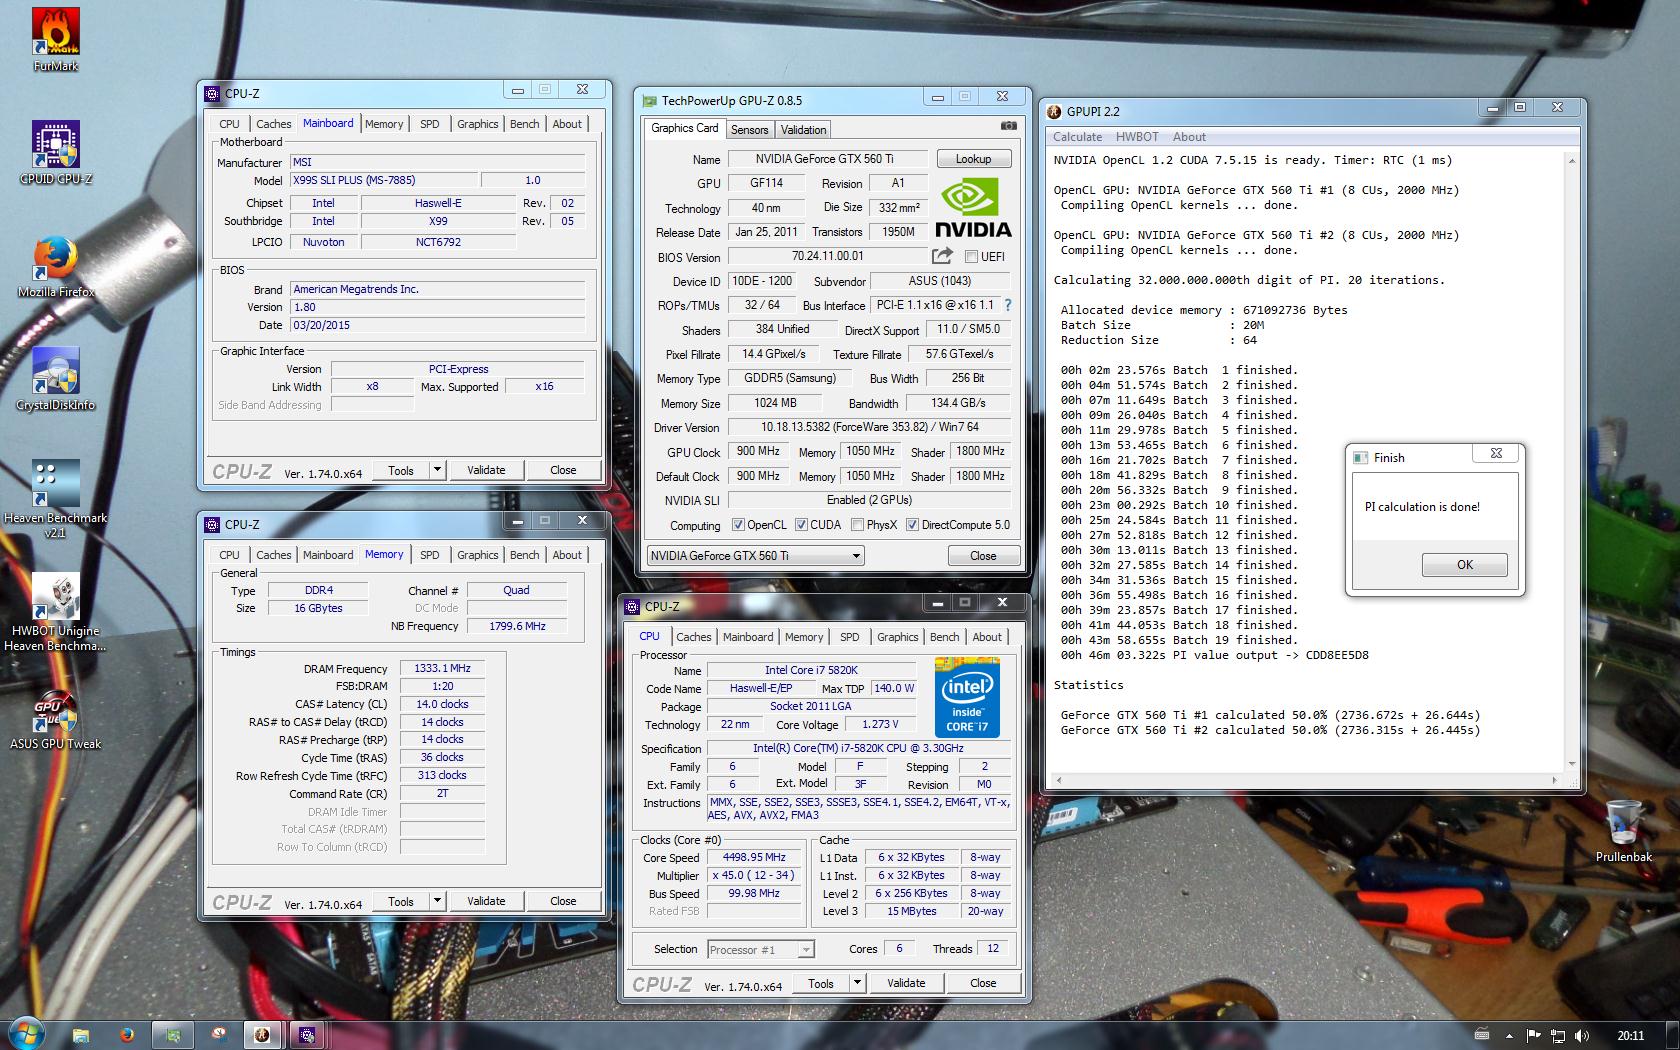The width and height of the screenshot is (1680, 1050).
Task: Open Tools dropdown arrow in CPU tab CPU-Z
Action: pos(856,983)
